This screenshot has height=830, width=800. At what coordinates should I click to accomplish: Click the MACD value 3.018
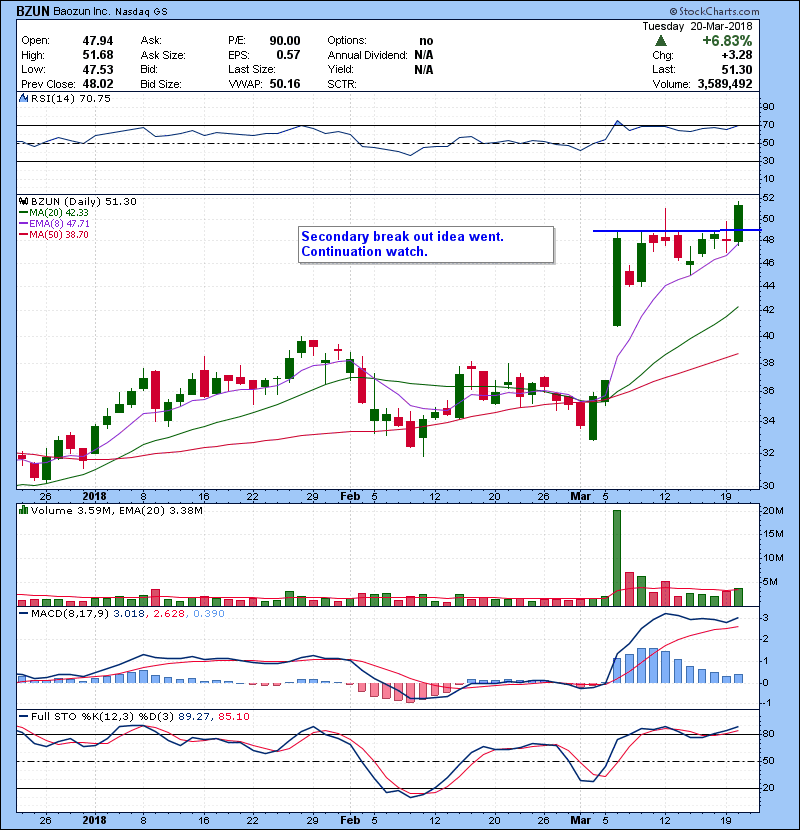[129, 614]
